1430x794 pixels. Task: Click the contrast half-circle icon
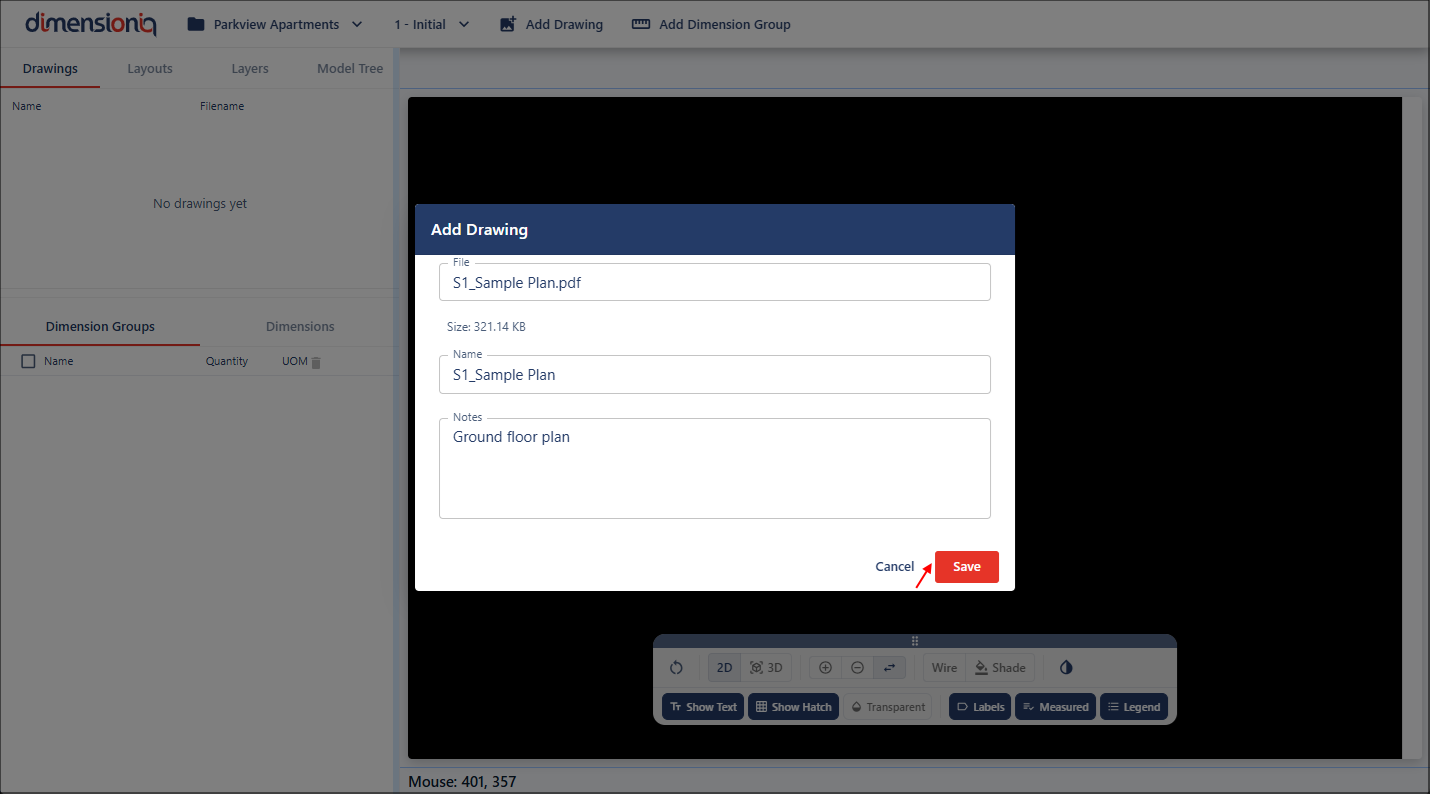coord(1066,668)
